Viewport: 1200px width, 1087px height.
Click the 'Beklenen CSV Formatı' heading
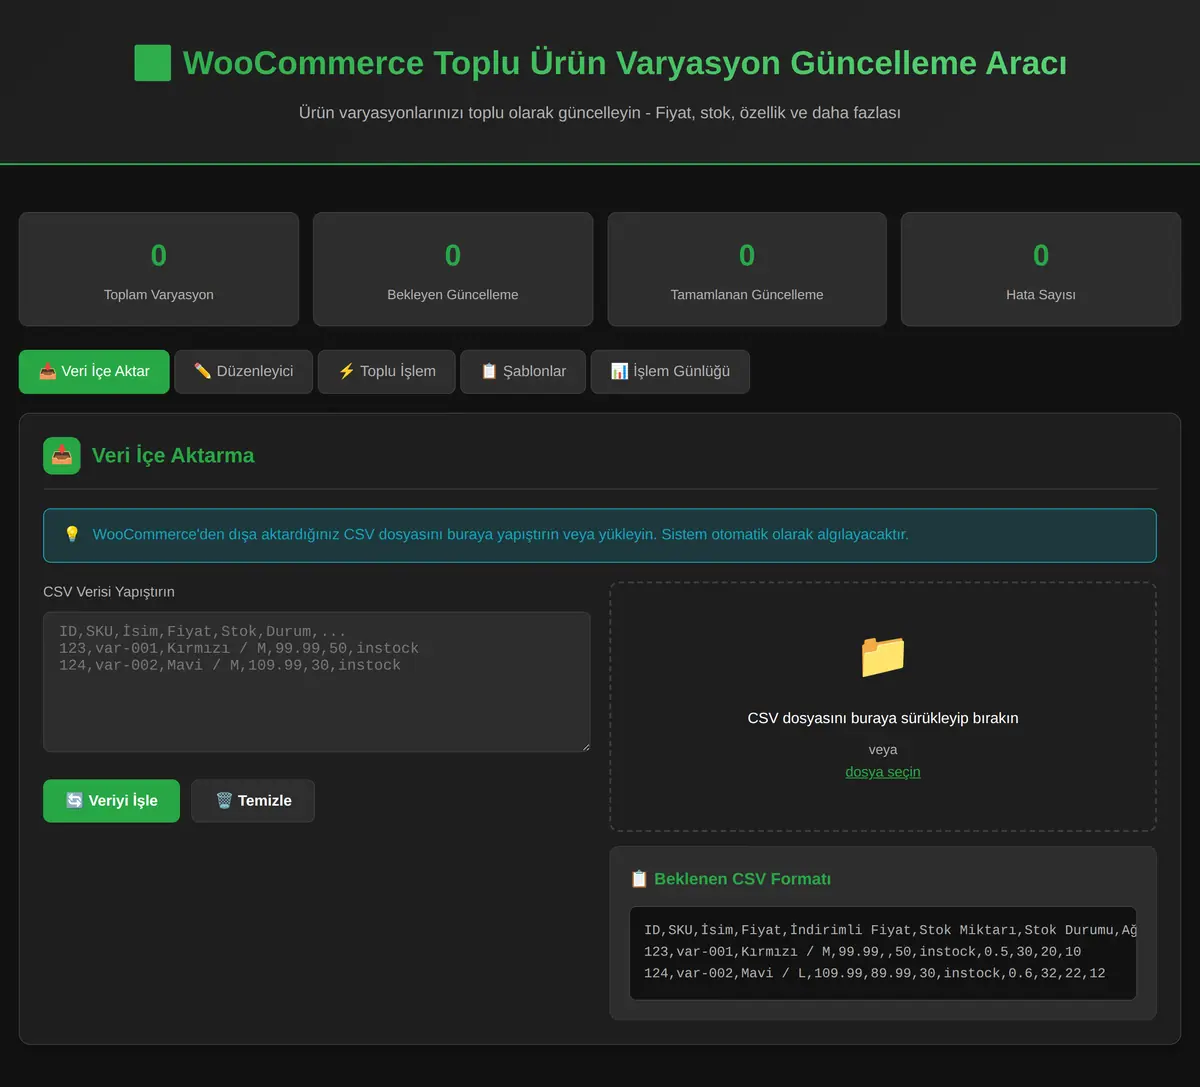point(743,879)
